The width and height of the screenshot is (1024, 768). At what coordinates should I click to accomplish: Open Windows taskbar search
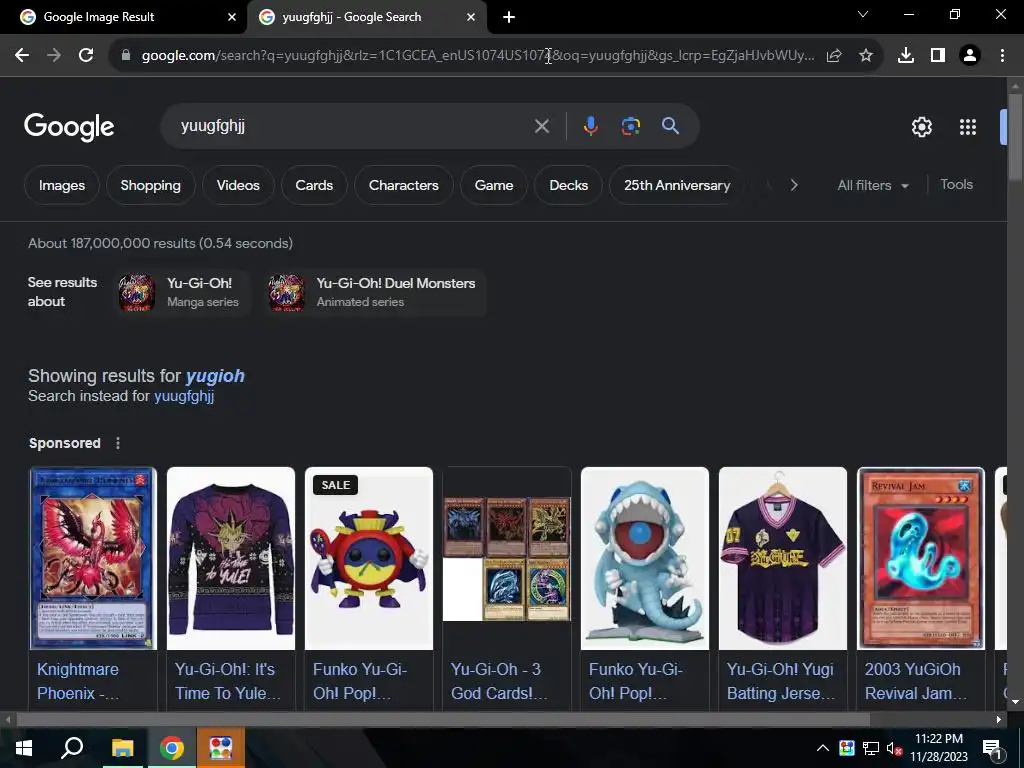[x=72, y=748]
